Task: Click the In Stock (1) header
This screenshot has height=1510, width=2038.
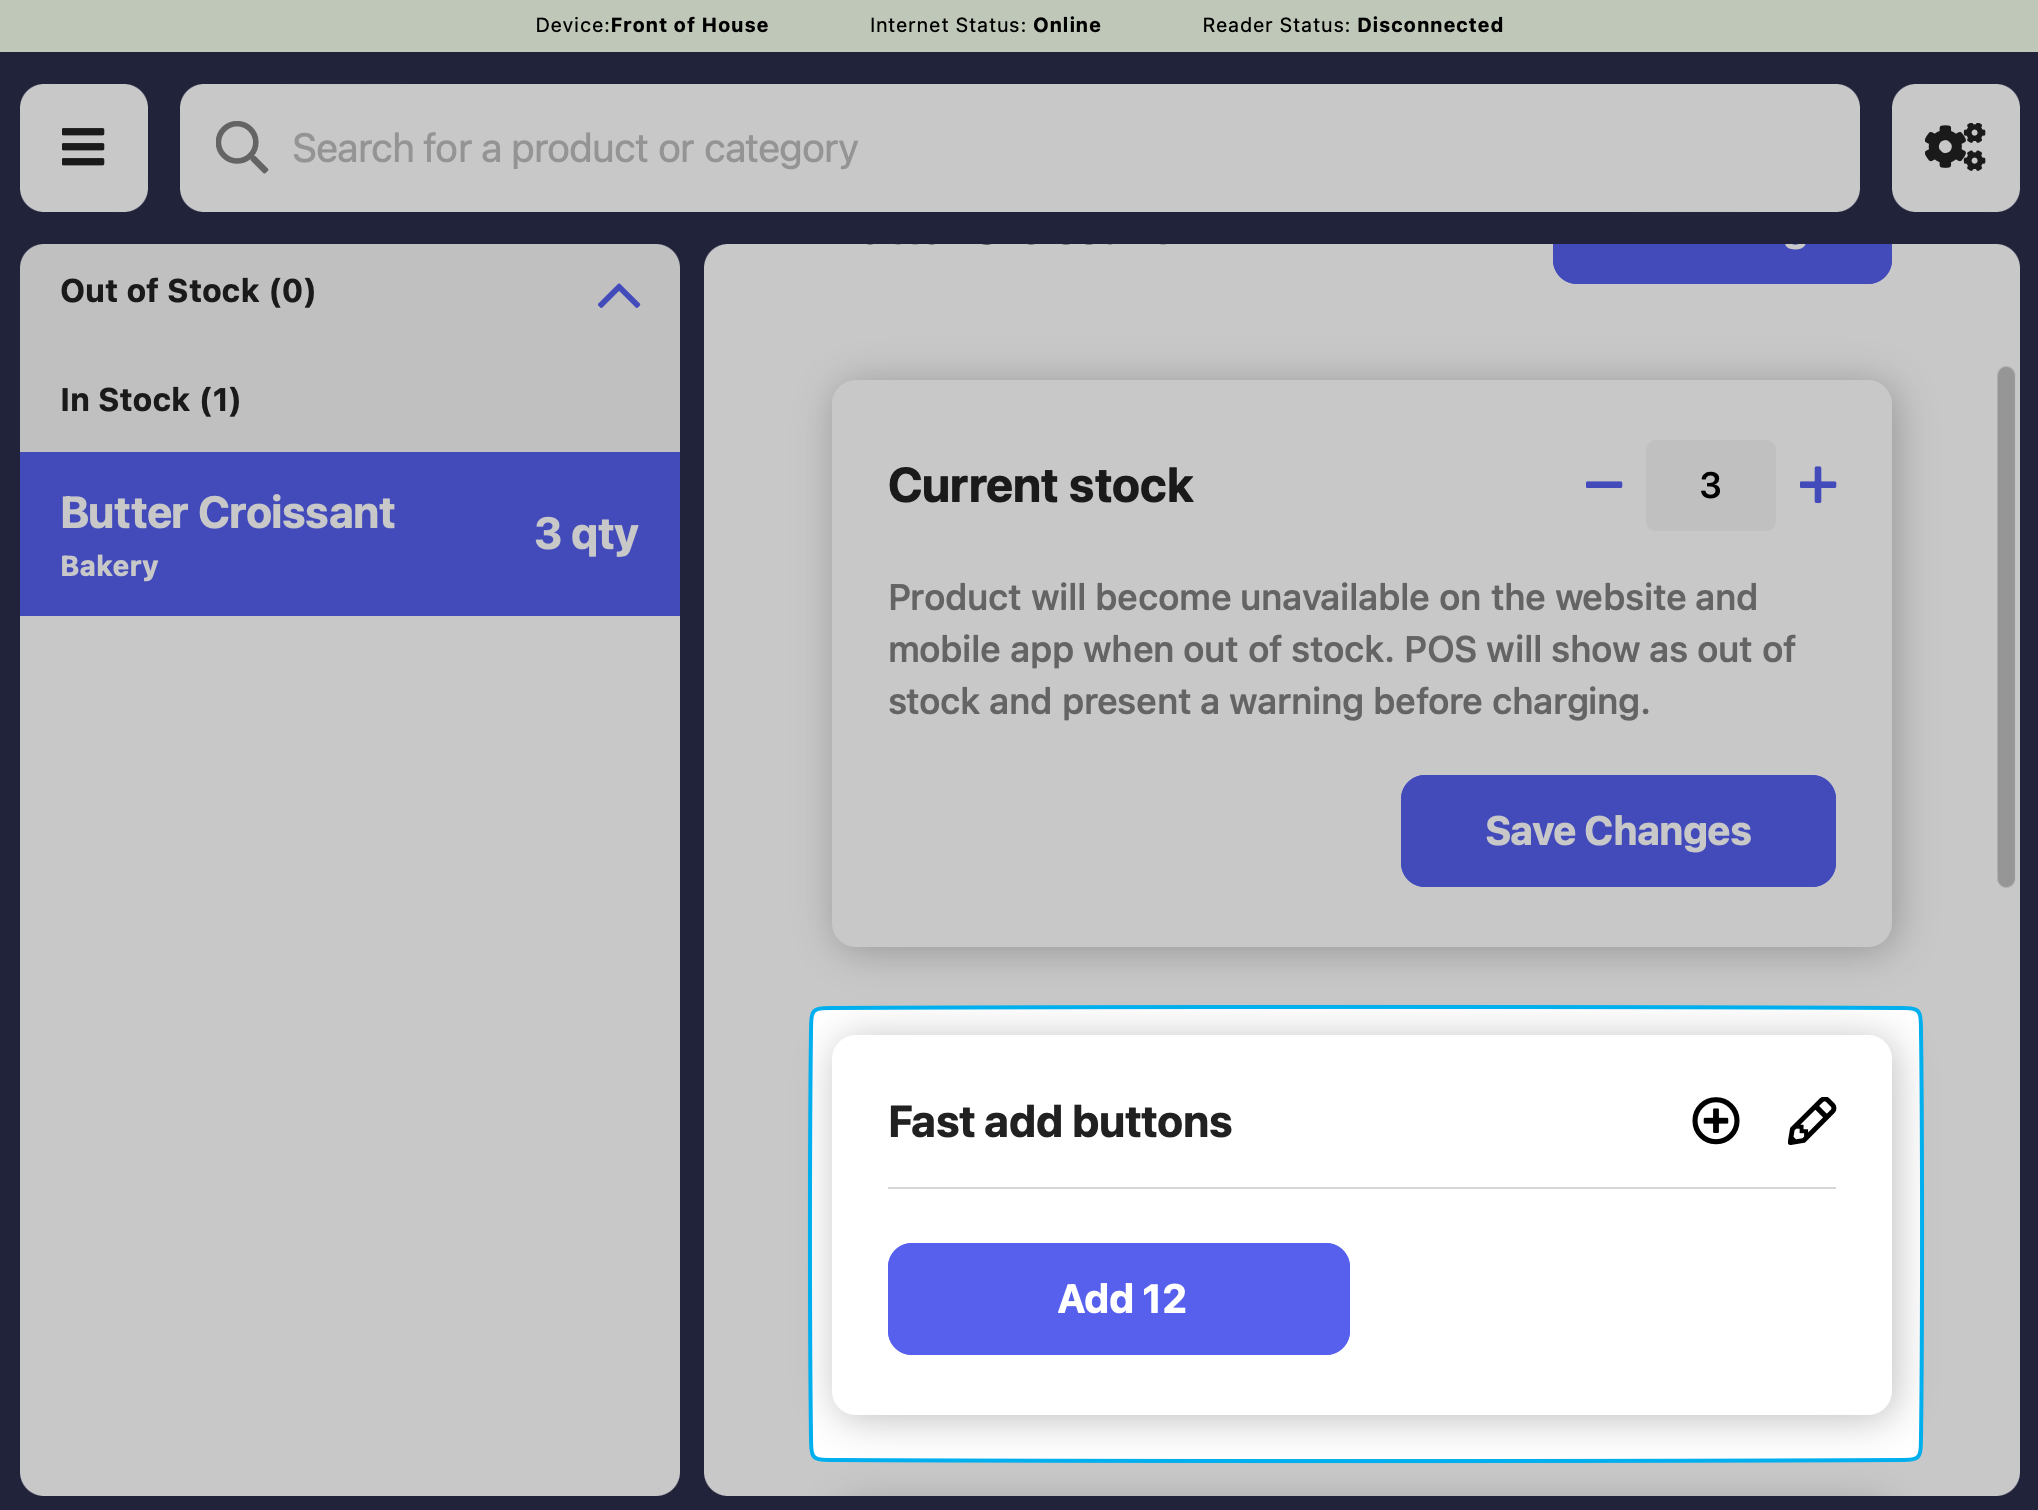Action: [150, 400]
